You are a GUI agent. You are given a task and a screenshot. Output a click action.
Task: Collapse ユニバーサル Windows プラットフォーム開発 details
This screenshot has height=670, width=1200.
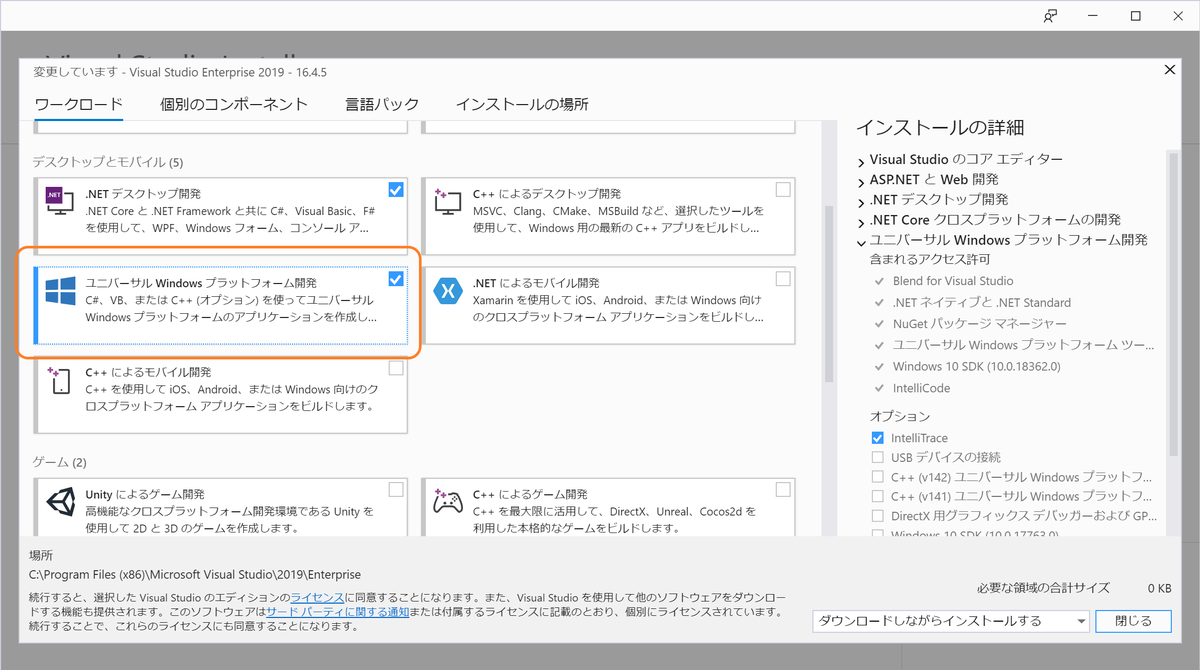click(x=861, y=241)
